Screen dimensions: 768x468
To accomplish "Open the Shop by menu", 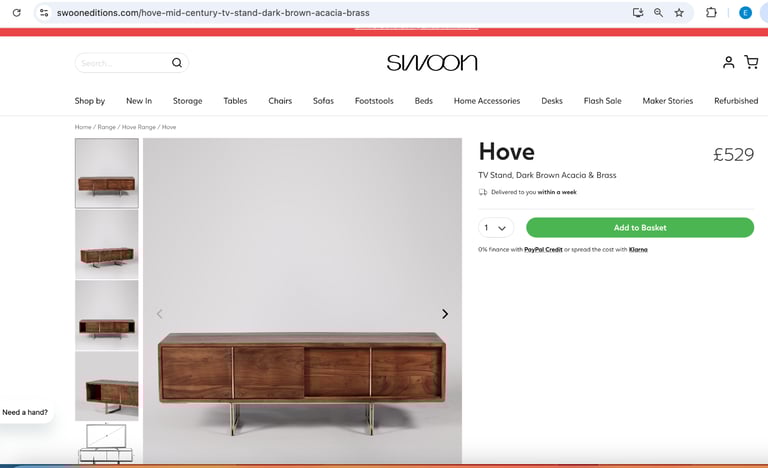I will 90,100.
